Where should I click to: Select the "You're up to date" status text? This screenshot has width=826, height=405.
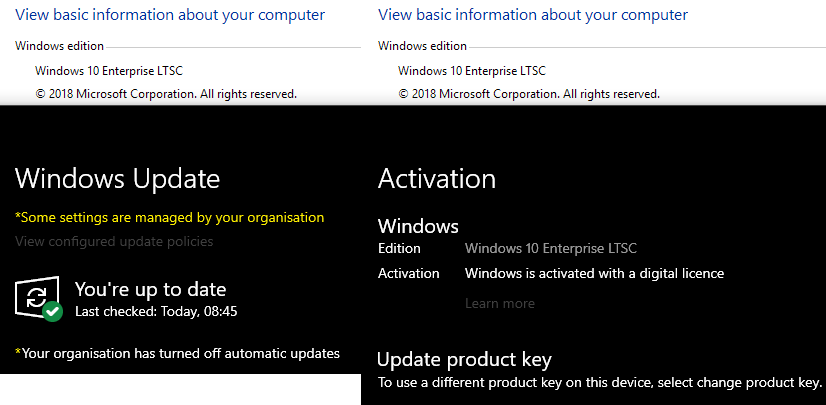tap(150, 290)
